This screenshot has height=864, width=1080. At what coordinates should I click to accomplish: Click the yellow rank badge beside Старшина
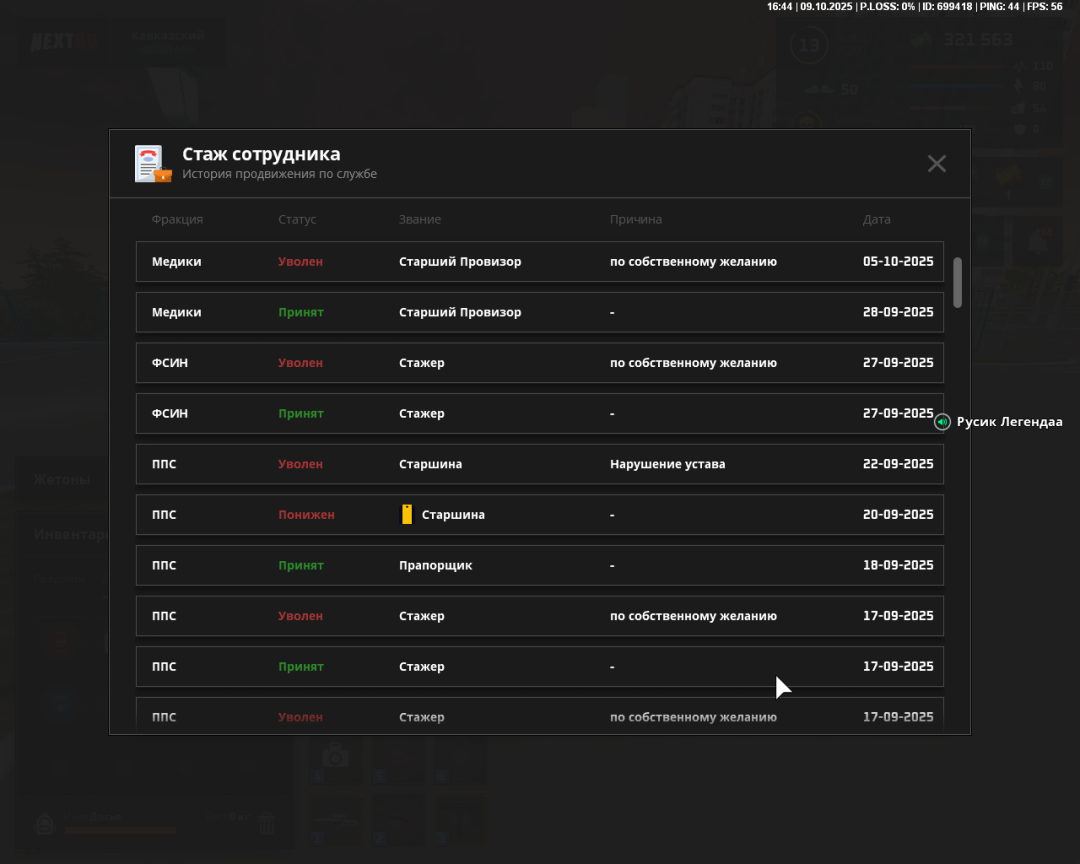click(406, 515)
